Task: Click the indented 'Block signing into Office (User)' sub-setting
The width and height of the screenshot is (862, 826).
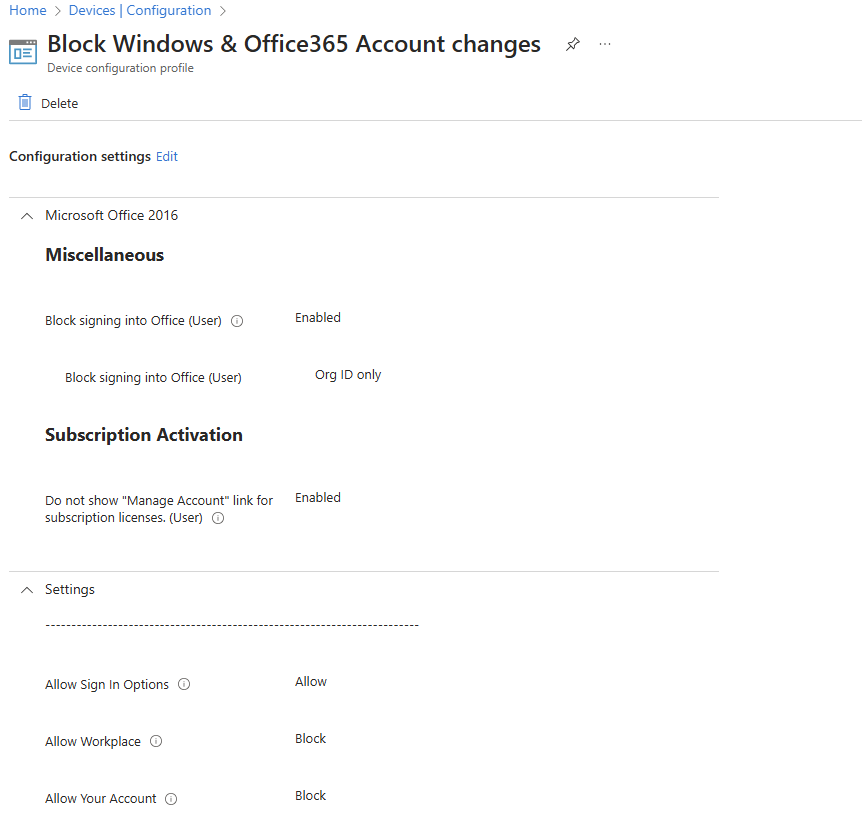Action: (153, 378)
